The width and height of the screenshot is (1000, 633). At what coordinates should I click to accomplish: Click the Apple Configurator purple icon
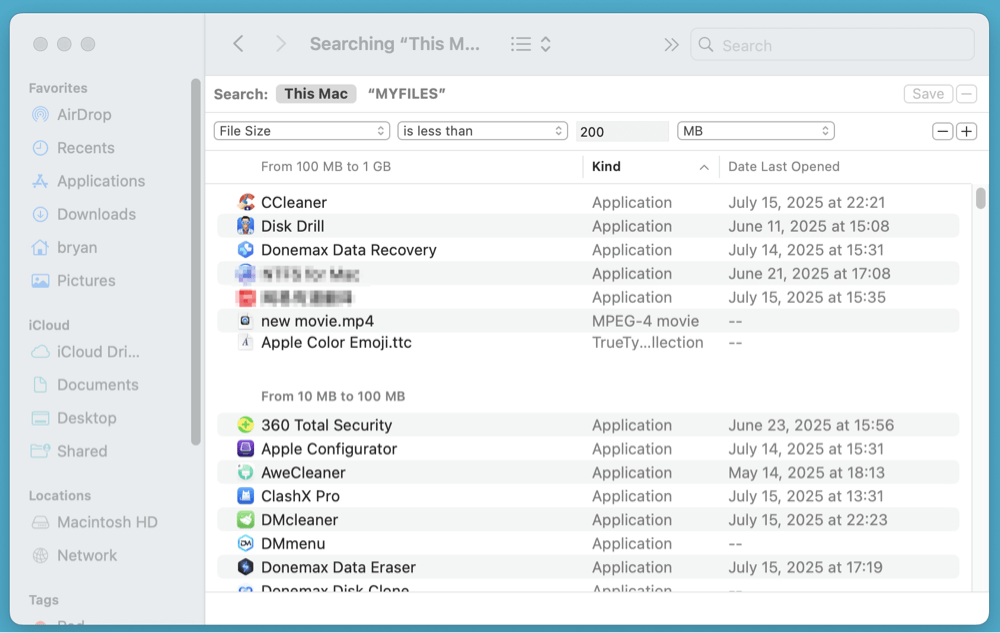245,449
